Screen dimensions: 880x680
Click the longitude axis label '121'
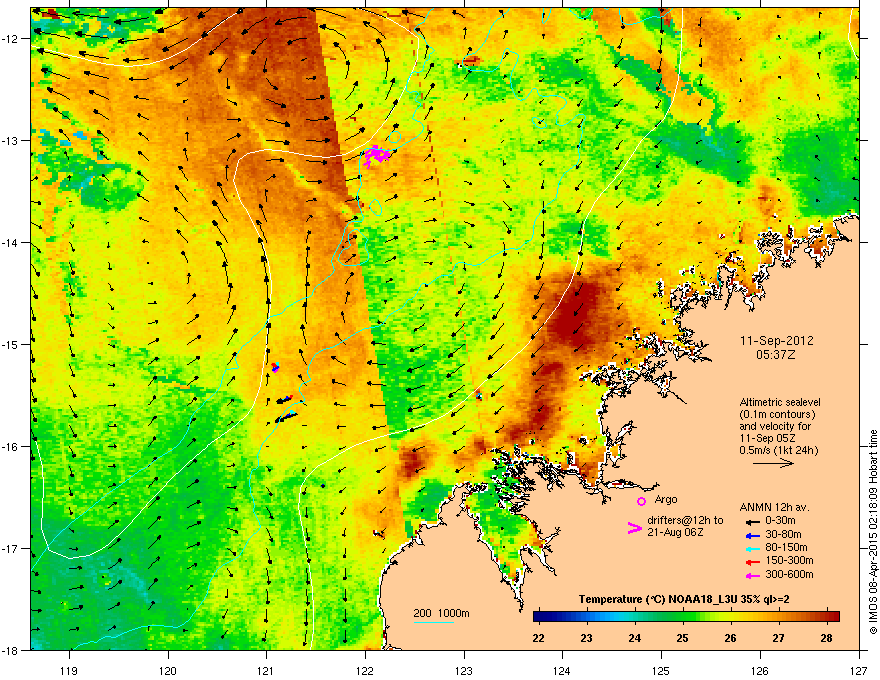click(266, 670)
